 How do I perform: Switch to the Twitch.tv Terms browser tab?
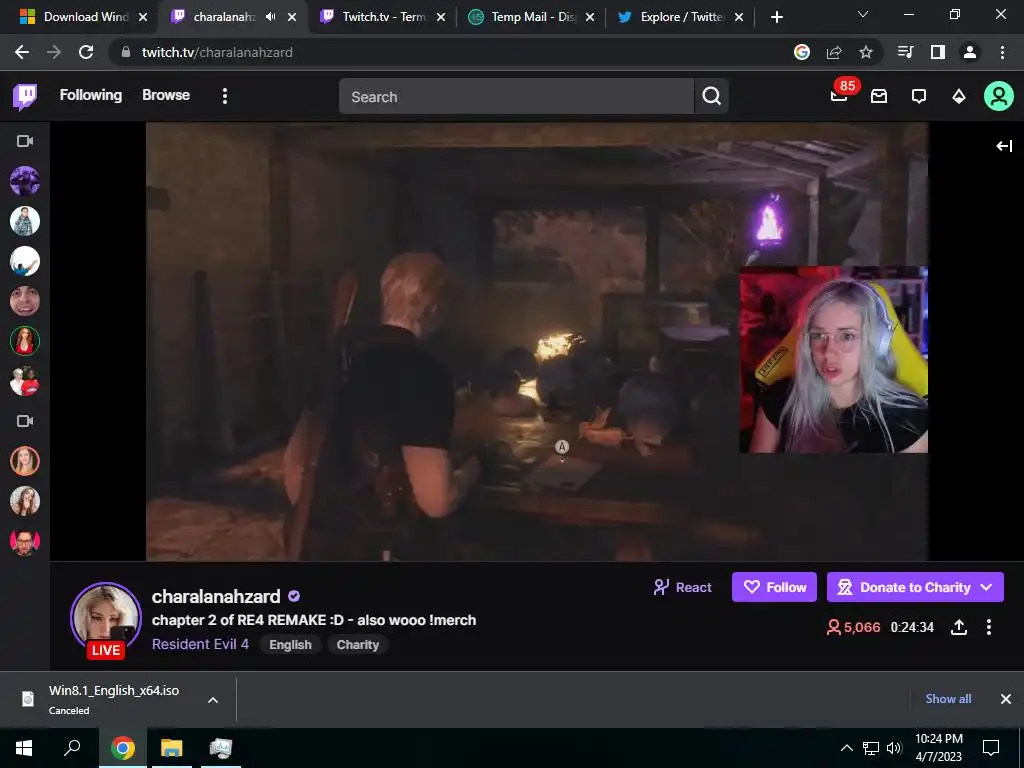pyautogui.click(x=382, y=17)
